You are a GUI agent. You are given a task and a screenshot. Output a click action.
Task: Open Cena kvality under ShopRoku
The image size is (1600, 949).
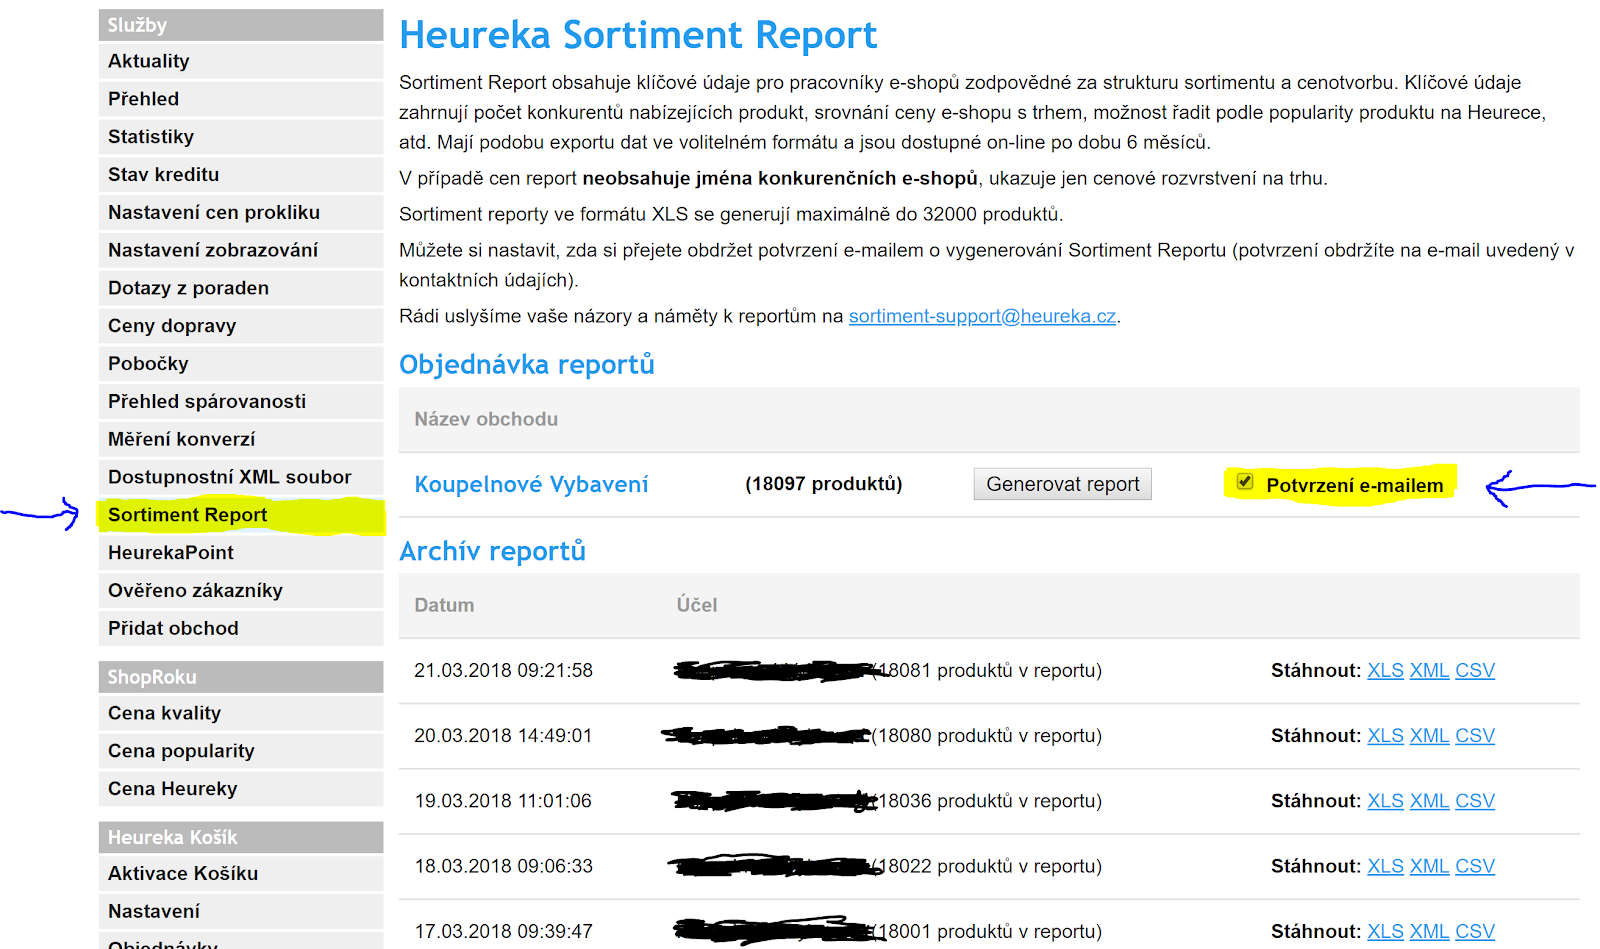[241, 713]
